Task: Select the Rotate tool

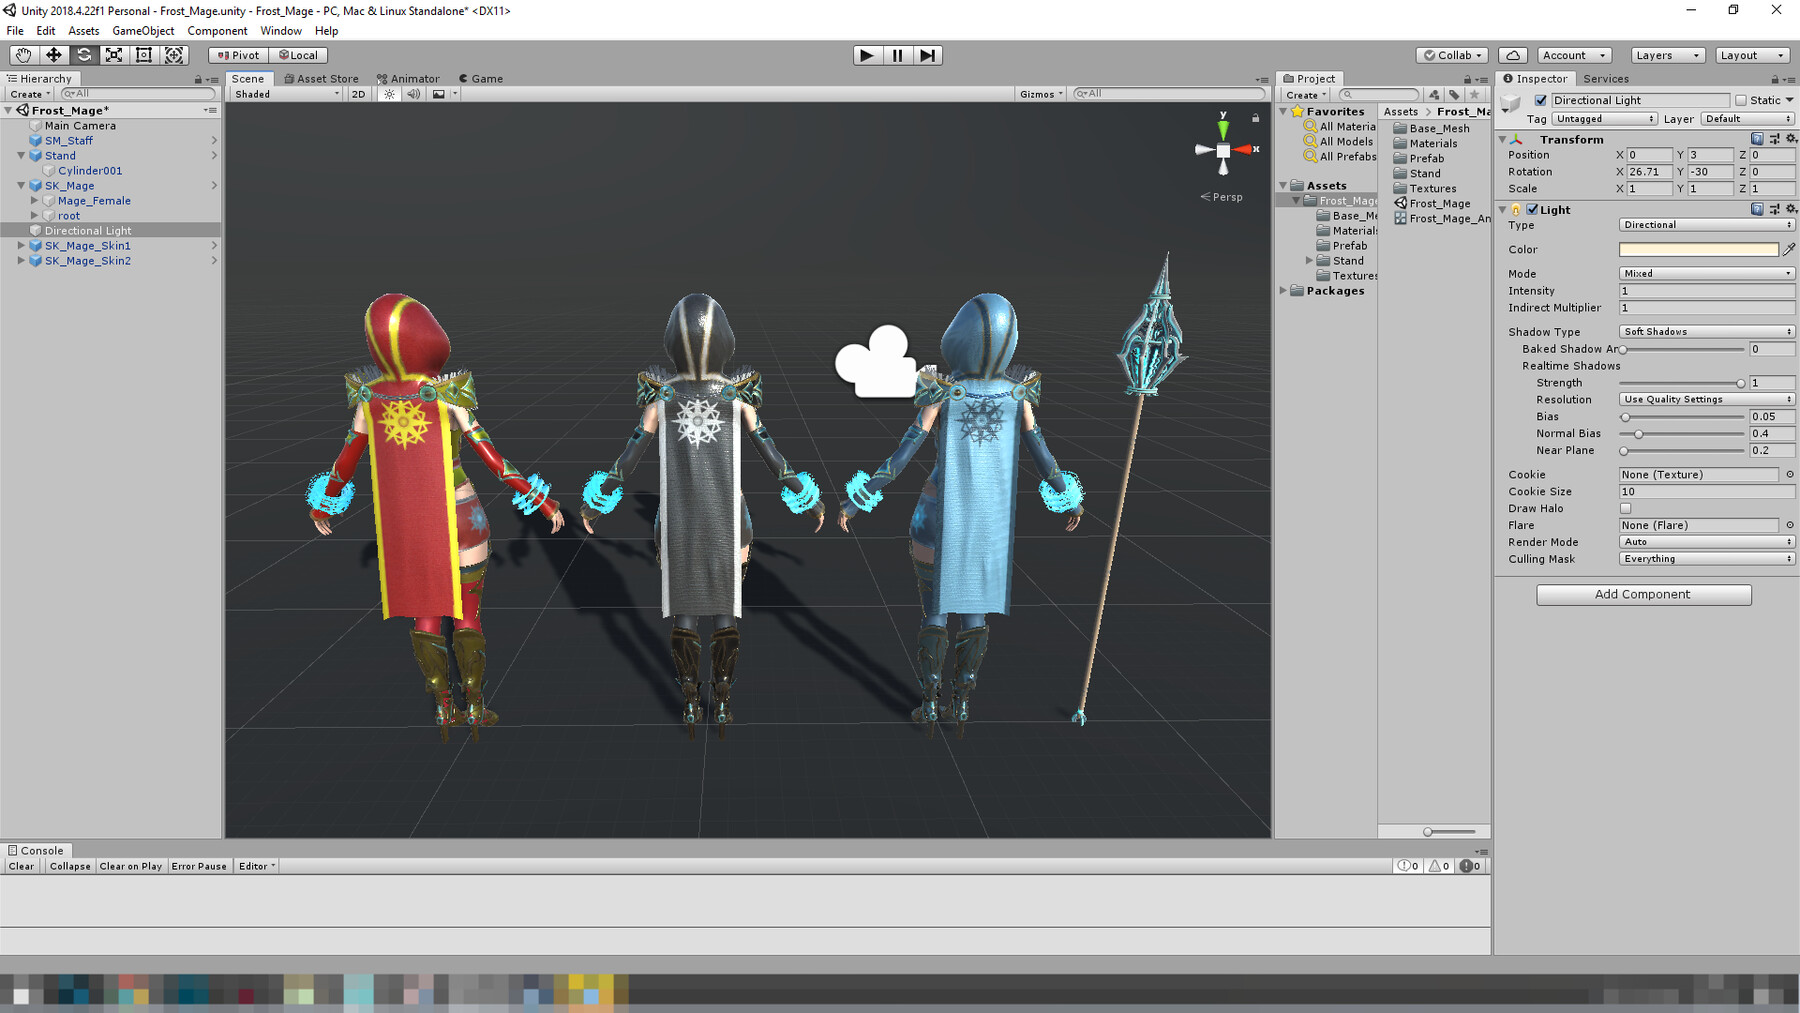Action: tap(83, 55)
